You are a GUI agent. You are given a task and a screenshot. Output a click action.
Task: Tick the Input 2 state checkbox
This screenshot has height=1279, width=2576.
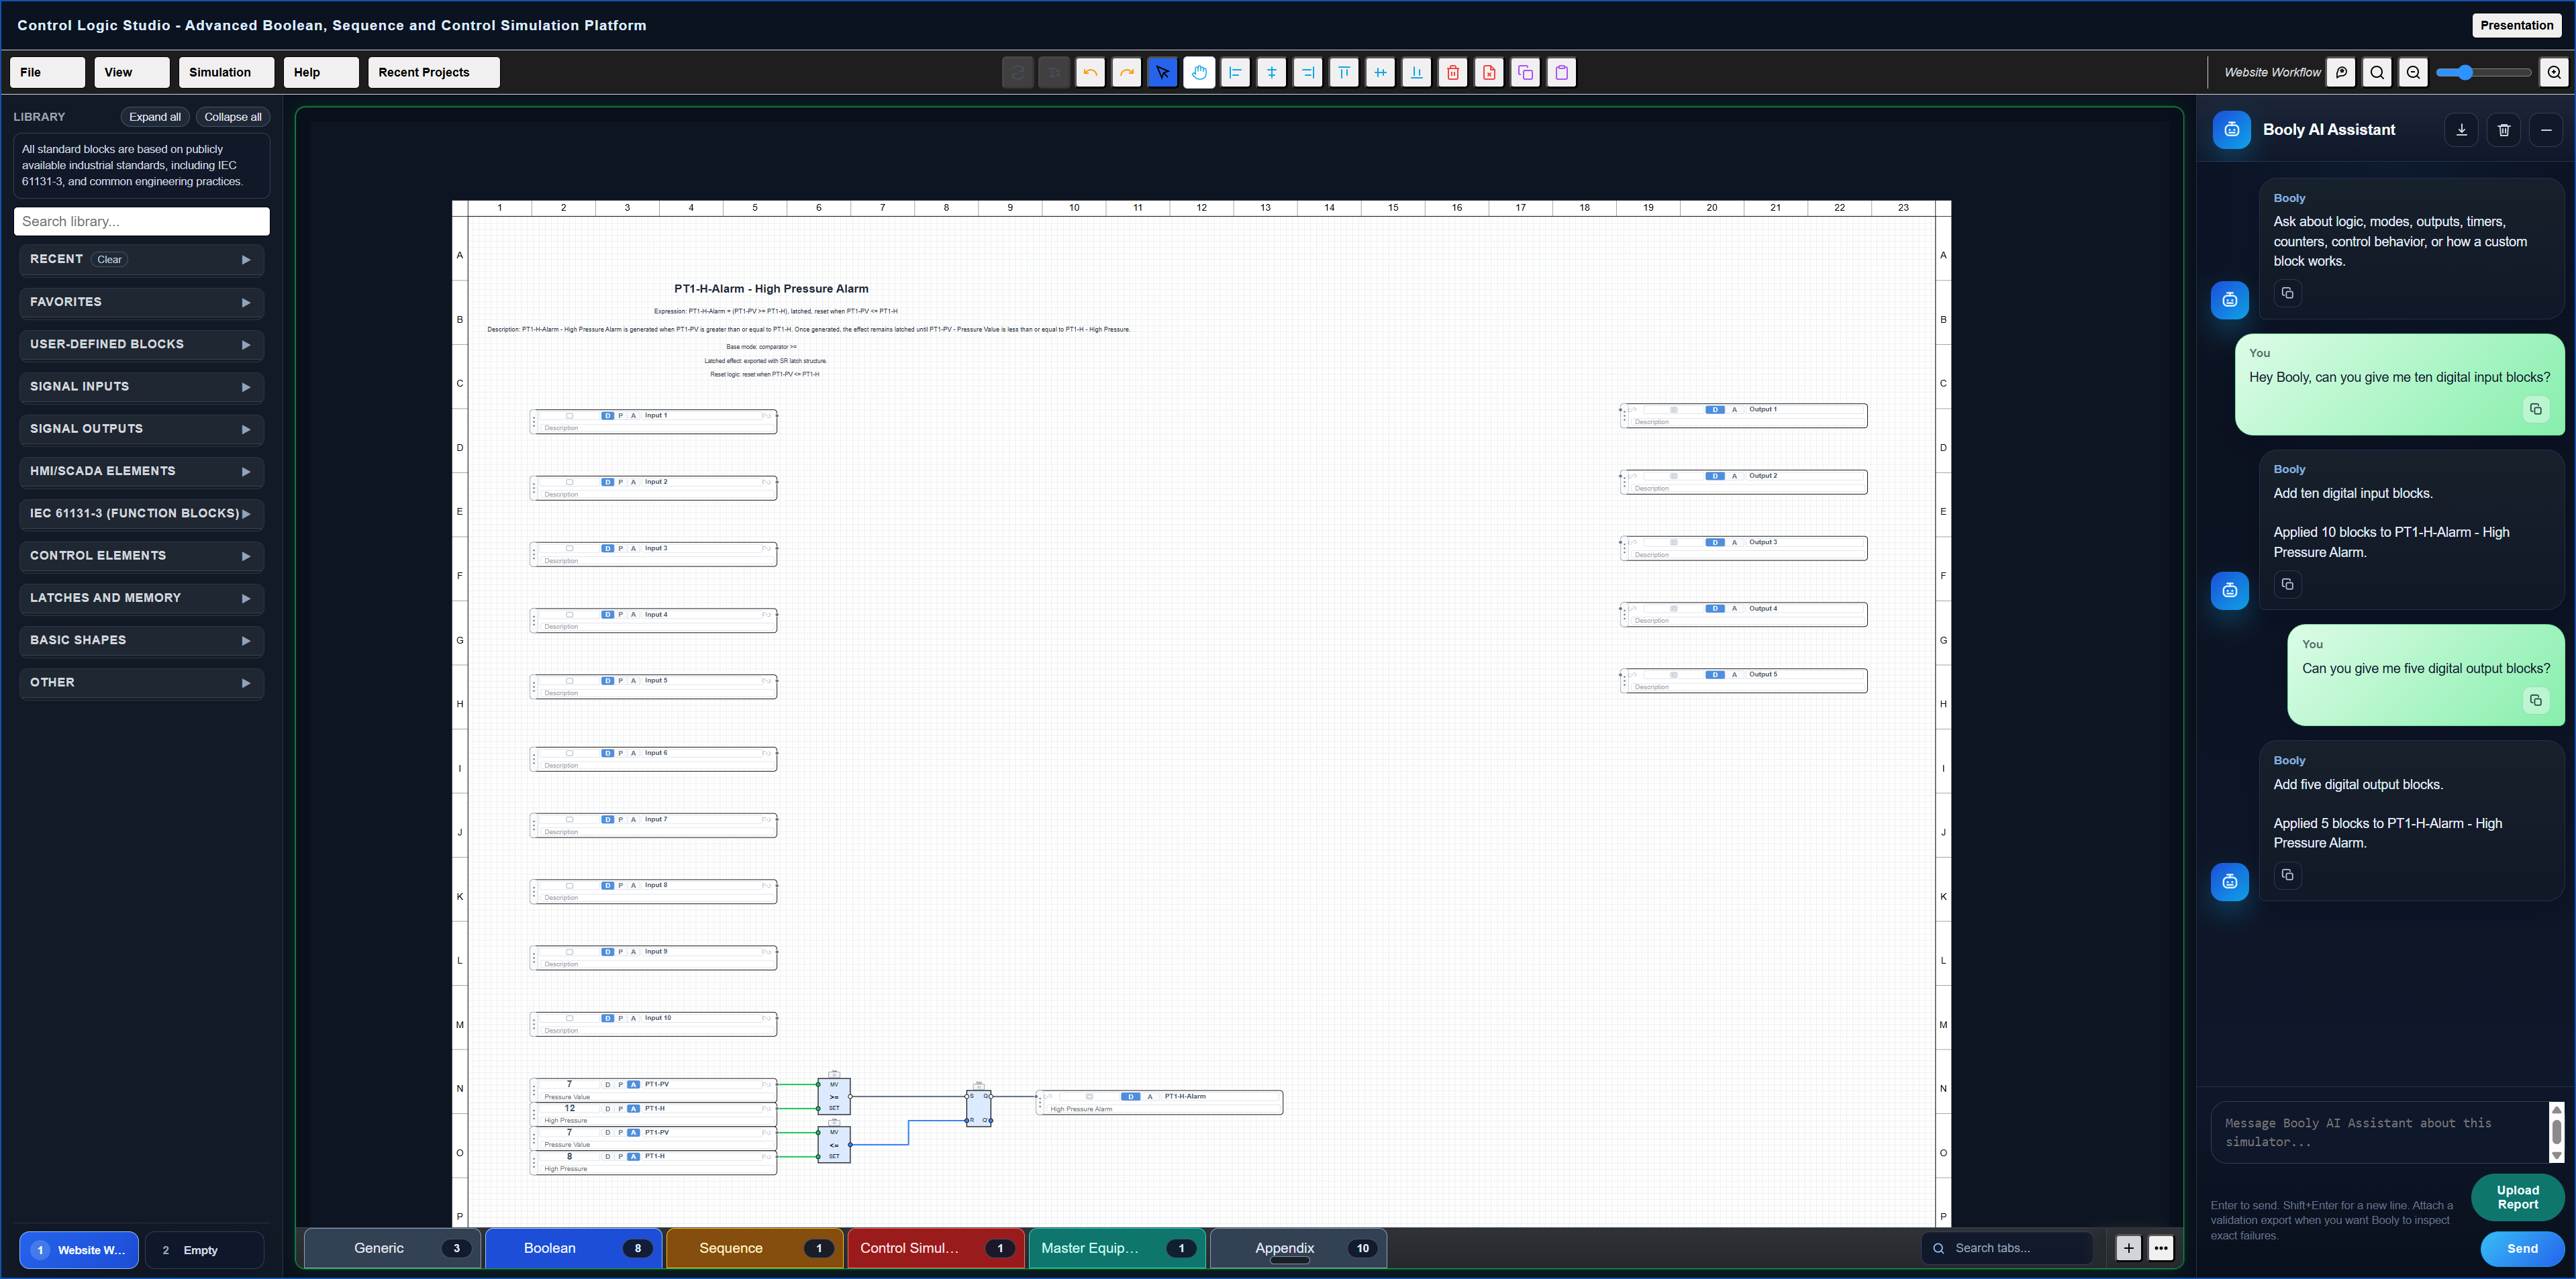tap(570, 482)
